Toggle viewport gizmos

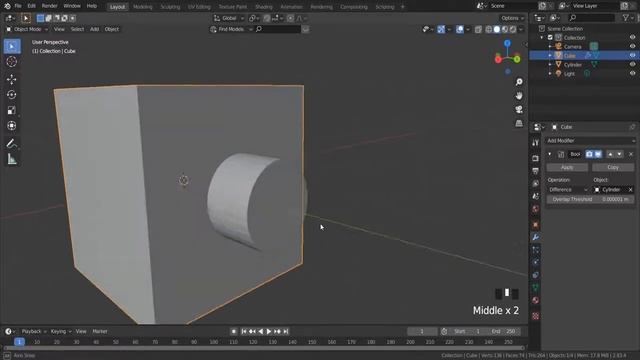[x=441, y=29]
